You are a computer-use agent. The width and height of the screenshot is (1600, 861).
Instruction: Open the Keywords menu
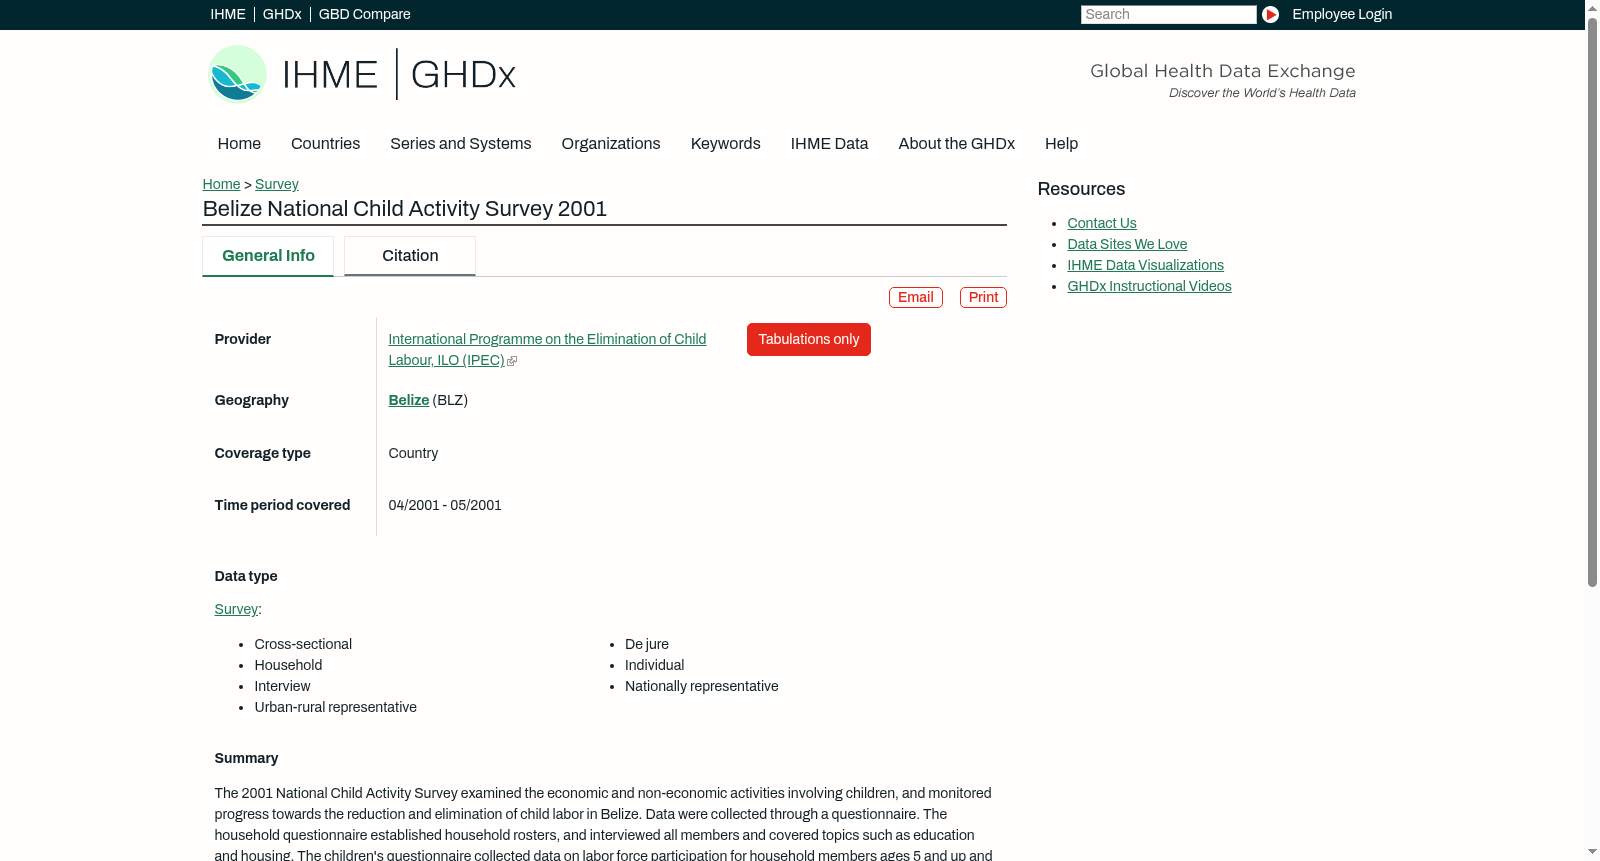click(726, 144)
